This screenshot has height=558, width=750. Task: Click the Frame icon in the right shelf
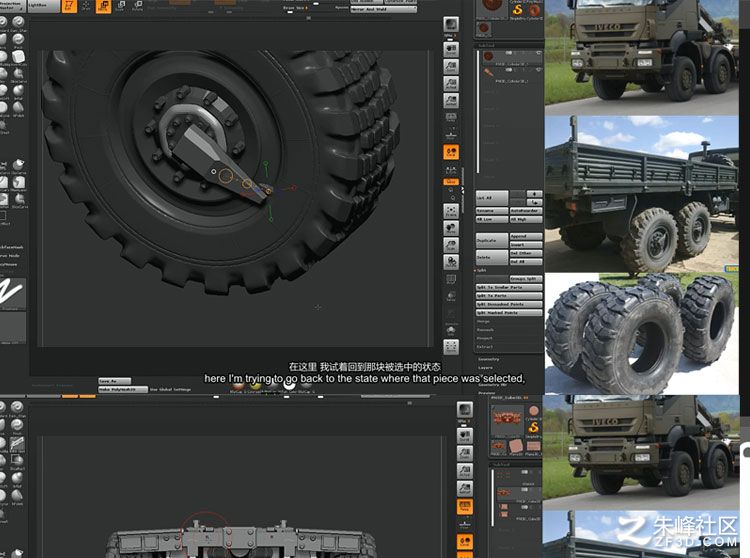[451, 211]
